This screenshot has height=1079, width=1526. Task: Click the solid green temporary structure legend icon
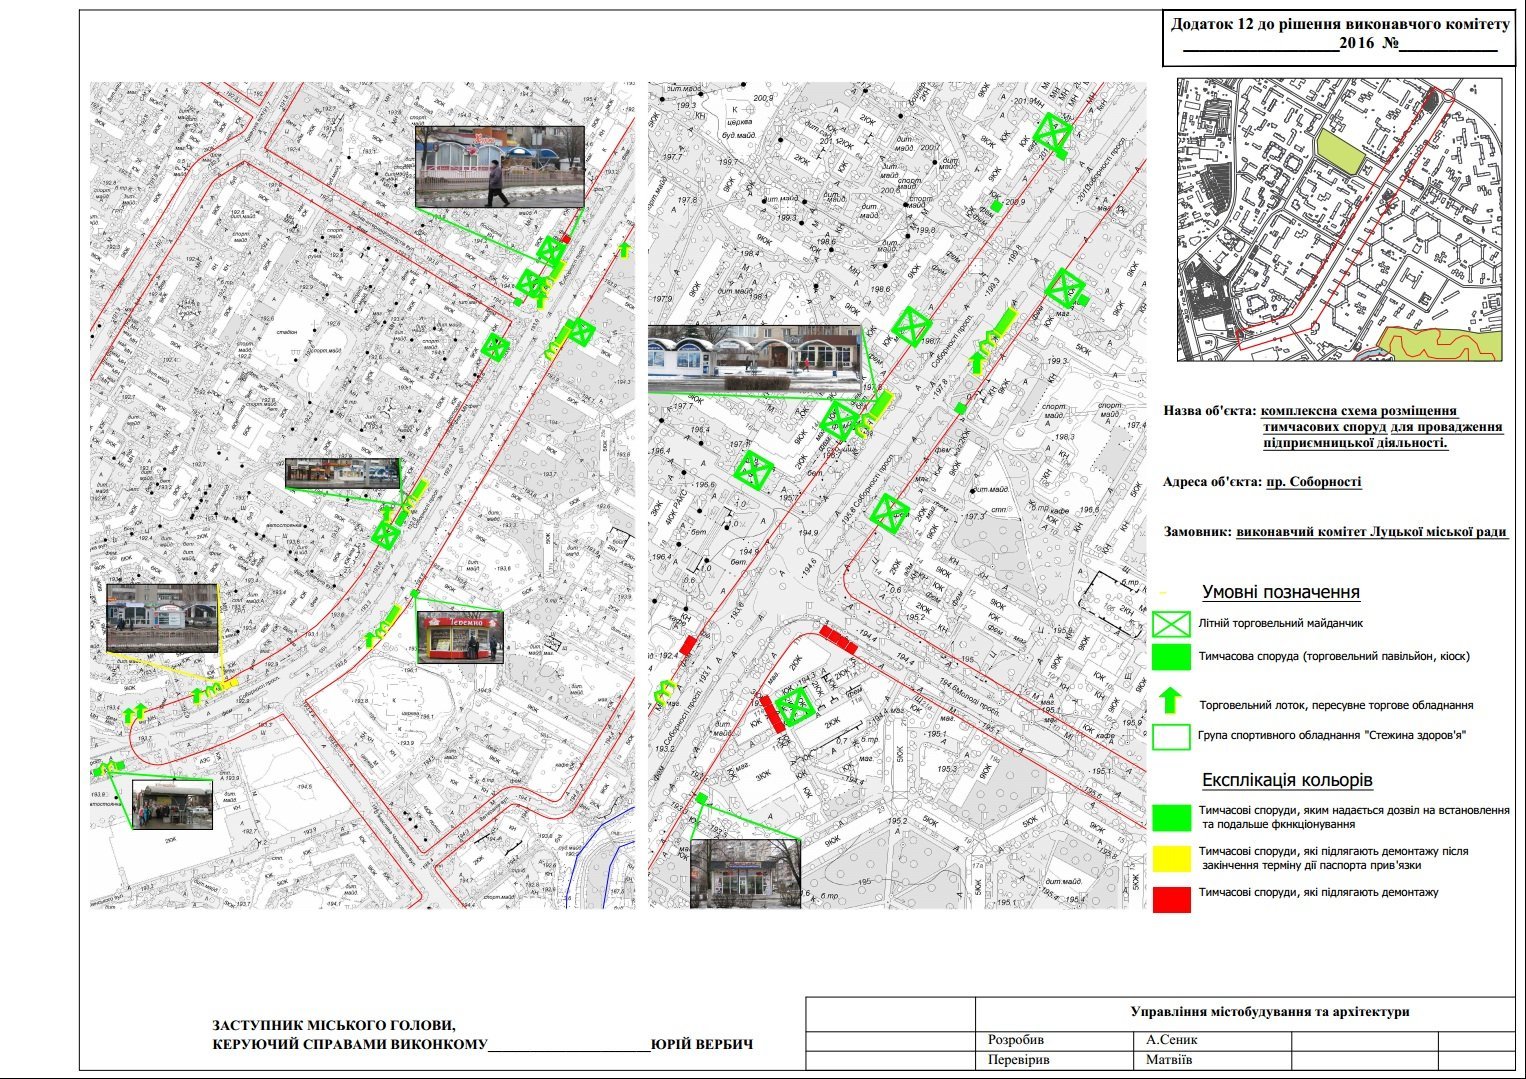(x=1171, y=657)
